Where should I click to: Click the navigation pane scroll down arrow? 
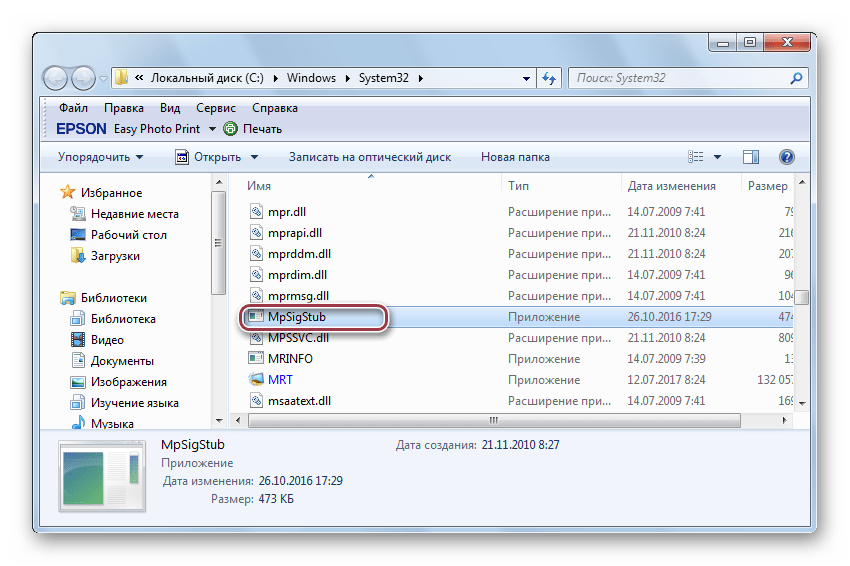(219, 421)
